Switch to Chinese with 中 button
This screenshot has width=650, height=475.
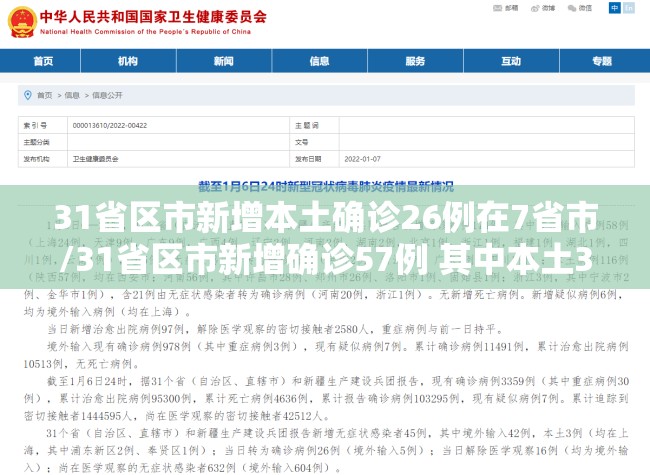pos(615,8)
